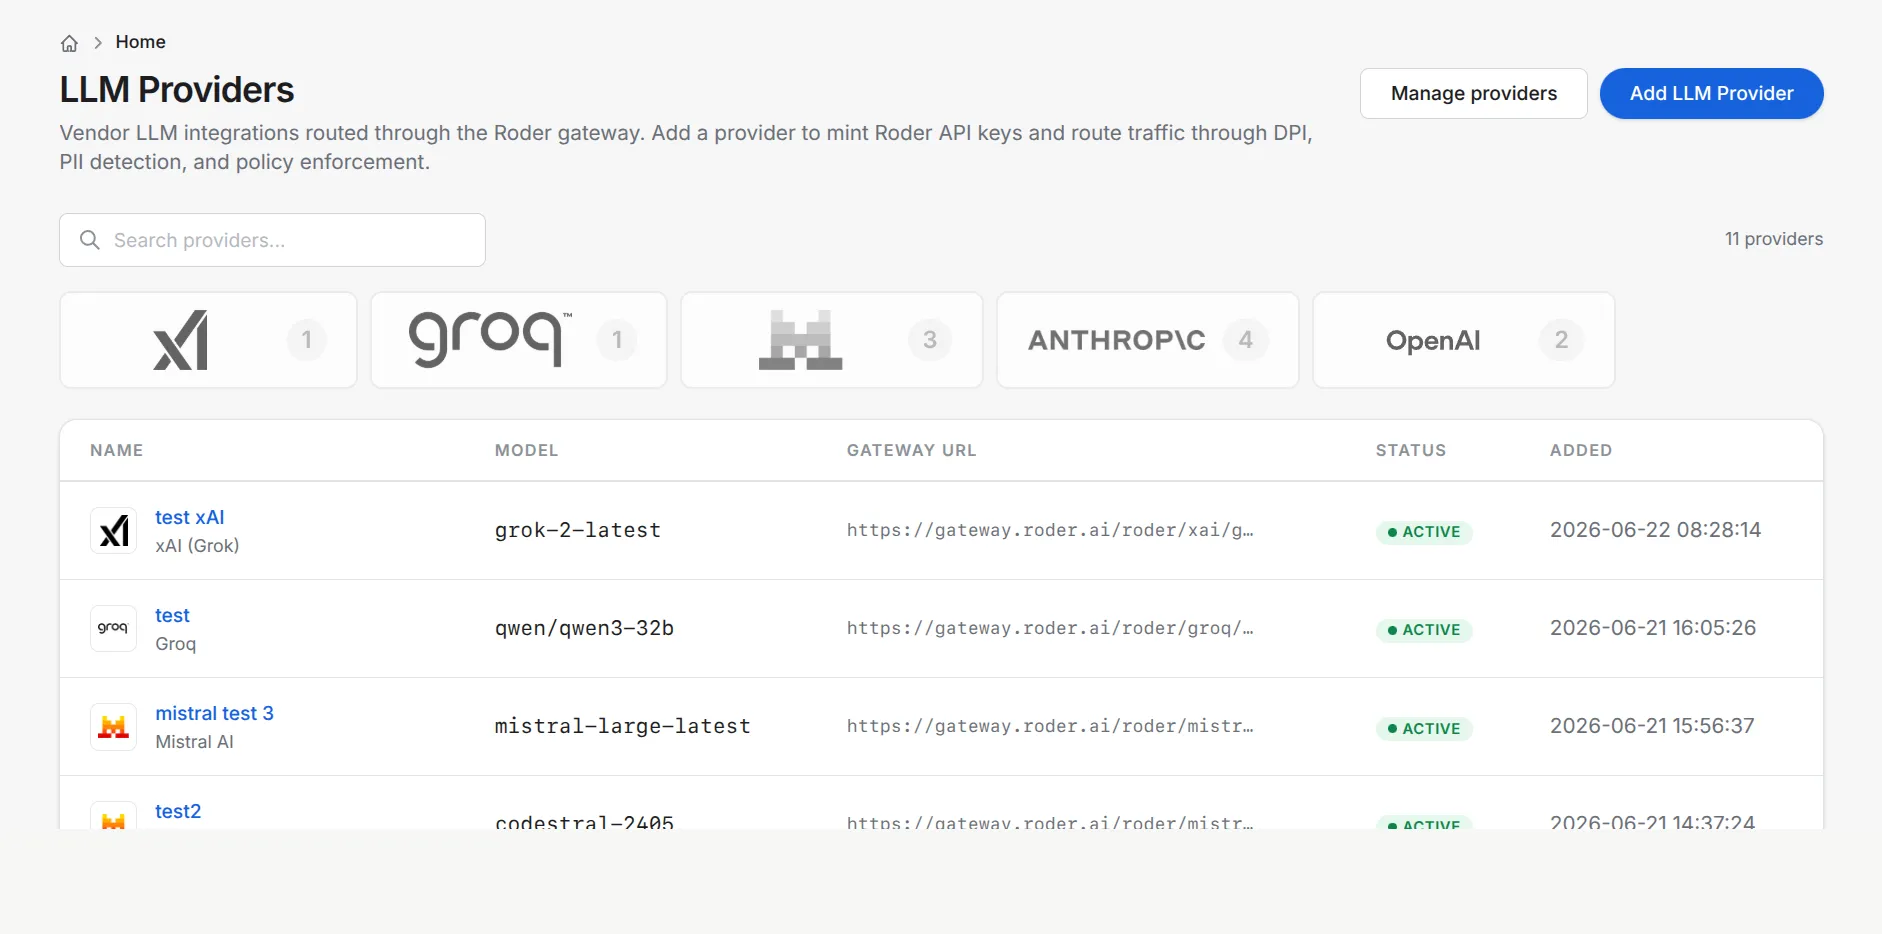1882x934 pixels.
Task: Click the xAI count badge 1
Action: [307, 340]
